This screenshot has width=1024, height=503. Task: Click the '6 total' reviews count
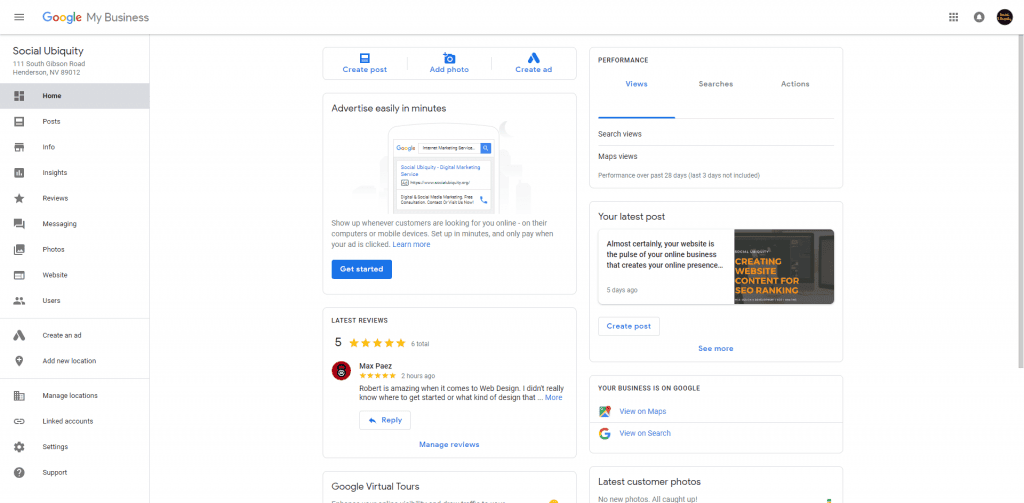pyautogui.click(x=420, y=343)
